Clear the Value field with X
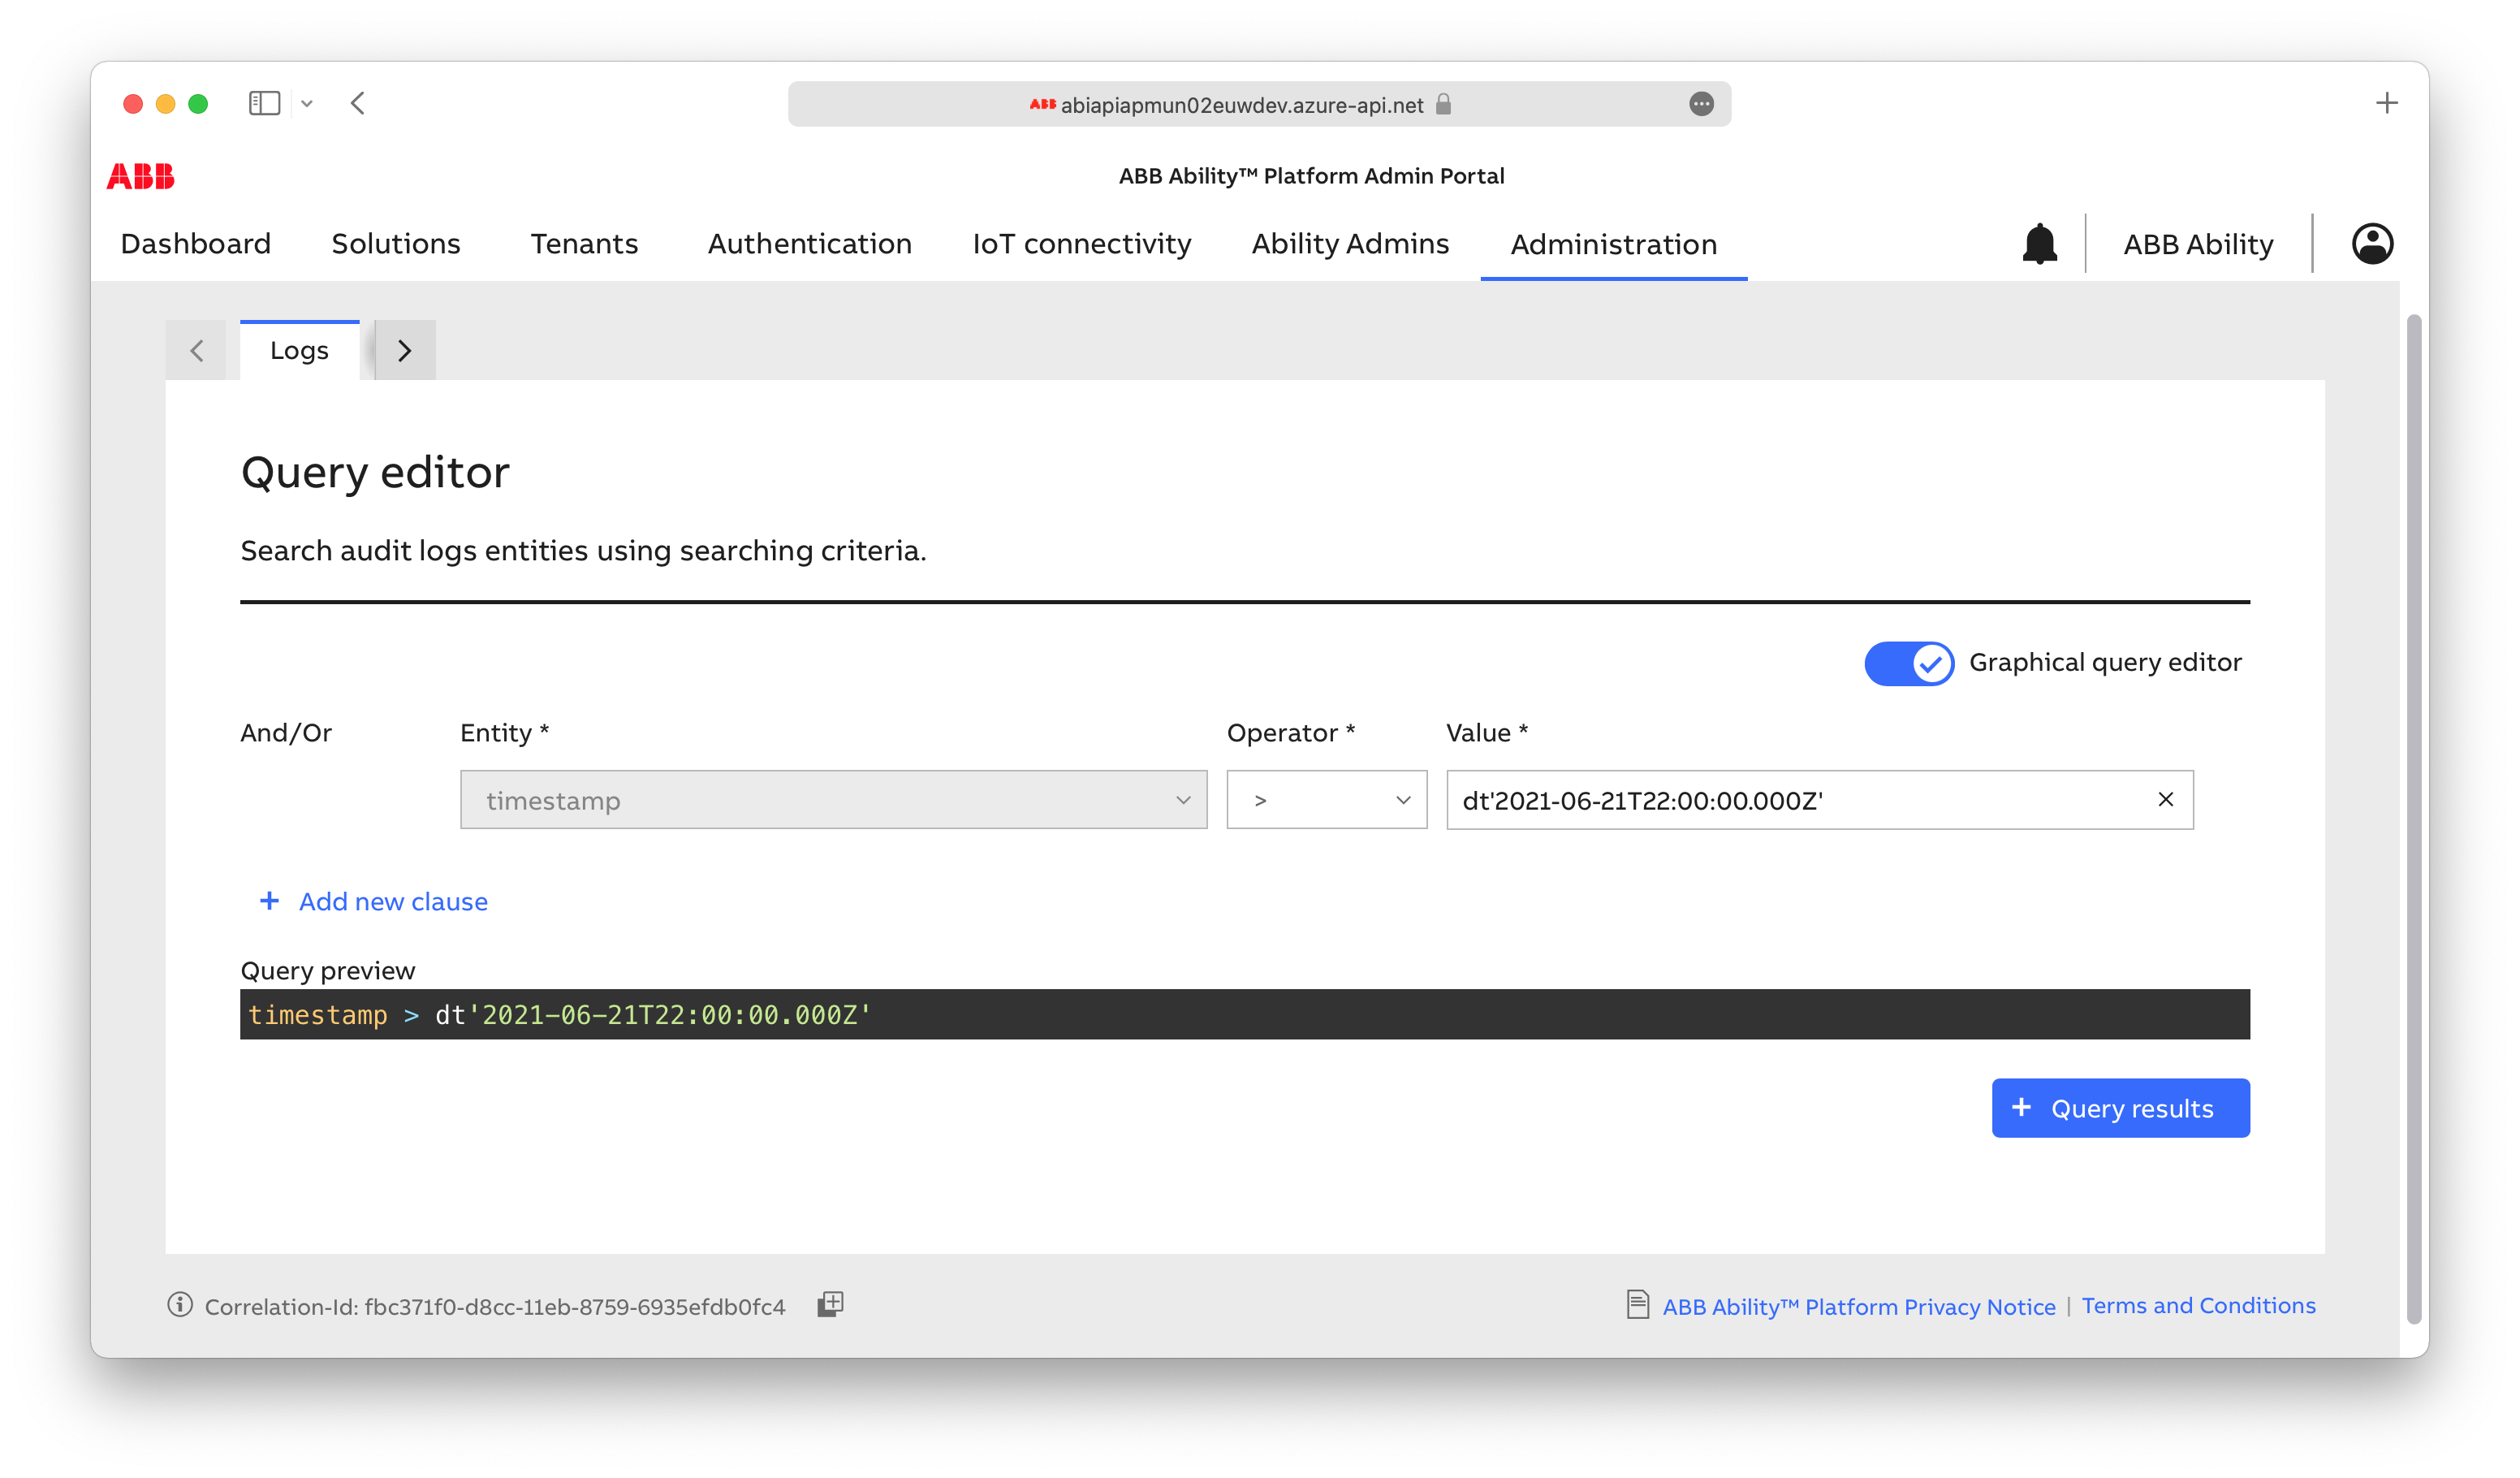The image size is (2520, 1478). click(x=2165, y=799)
